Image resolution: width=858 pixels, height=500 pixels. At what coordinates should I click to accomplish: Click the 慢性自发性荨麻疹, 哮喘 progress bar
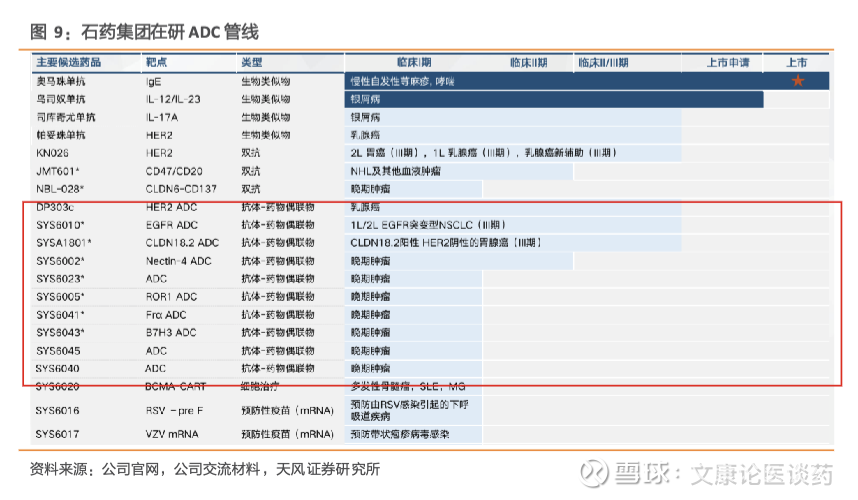click(587, 82)
